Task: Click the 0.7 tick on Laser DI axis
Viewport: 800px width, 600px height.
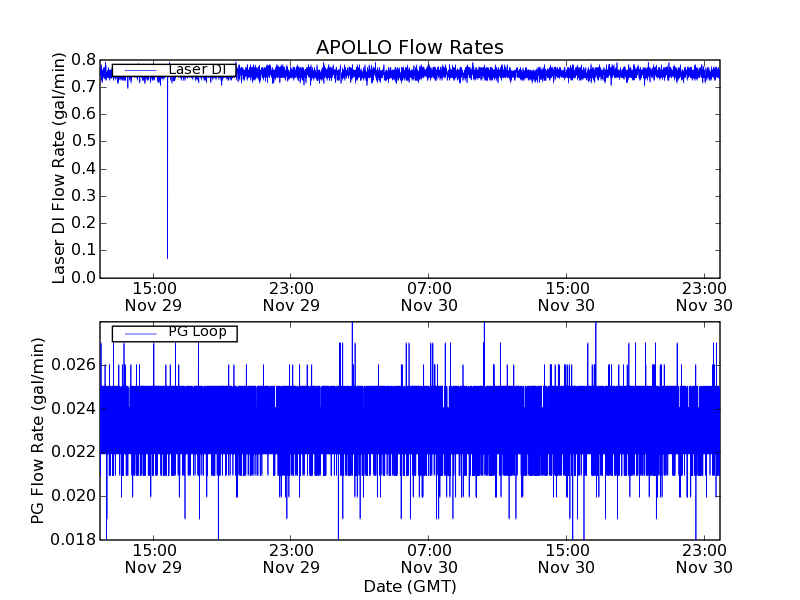Action: 84,87
